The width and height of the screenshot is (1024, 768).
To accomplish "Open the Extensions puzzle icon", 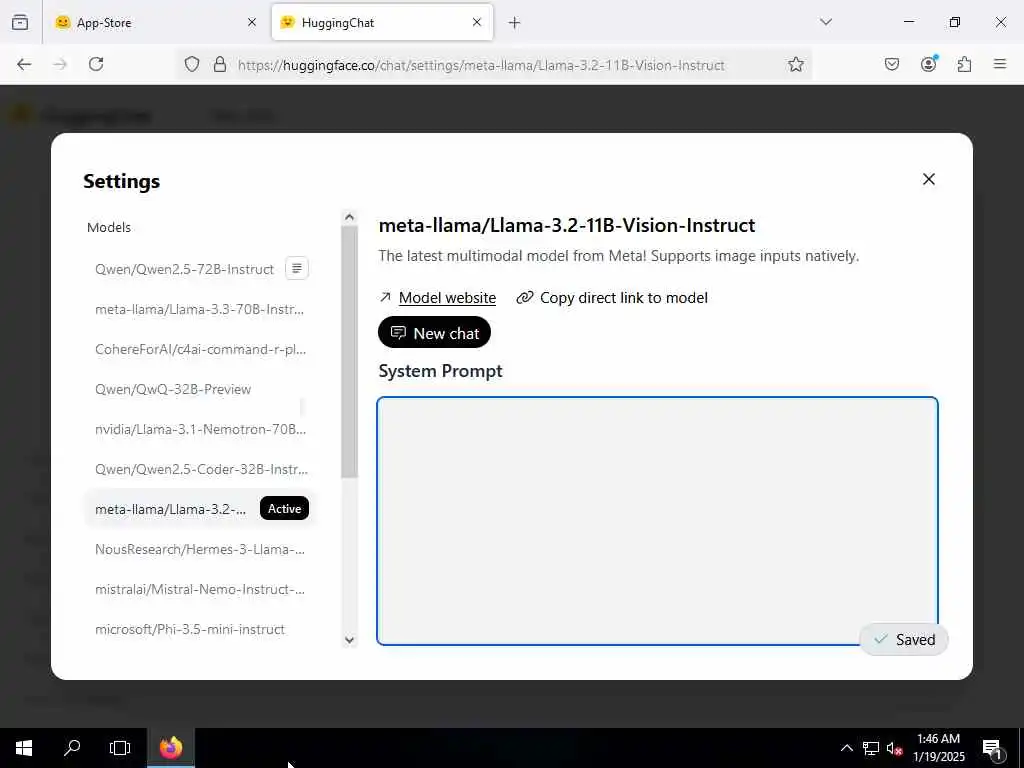I will coord(964,64).
